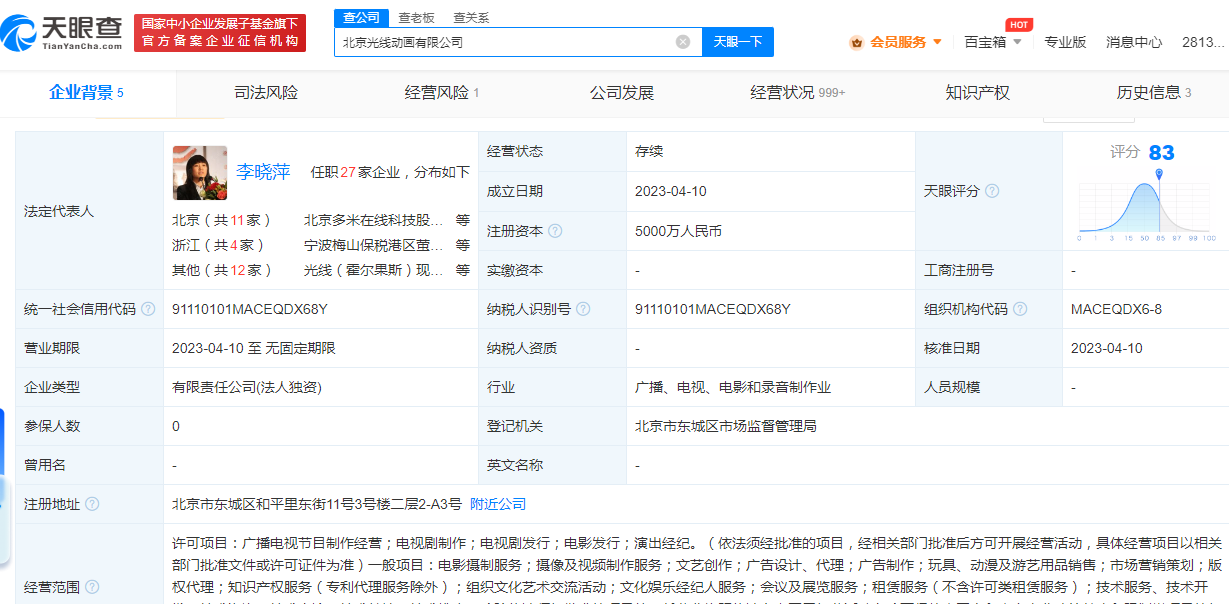Switch to the 查老板 search tab
1229x604 pixels.
pyautogui.click(x=416, y=17)
